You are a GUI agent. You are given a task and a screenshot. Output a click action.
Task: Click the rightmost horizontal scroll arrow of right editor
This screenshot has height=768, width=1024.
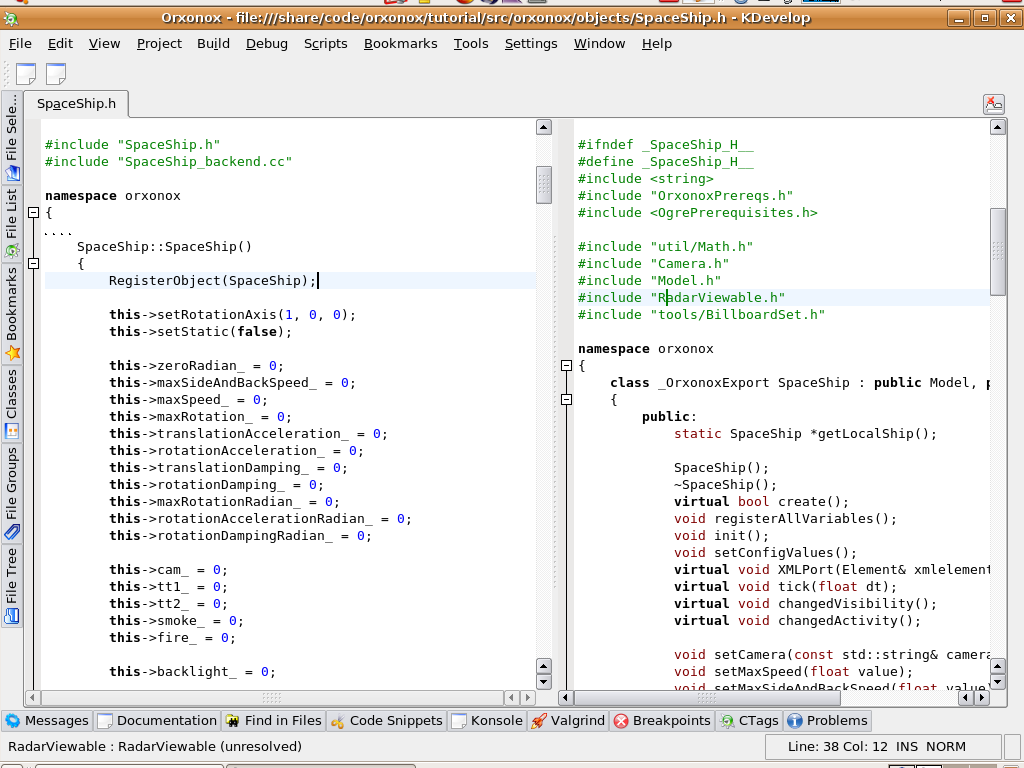click(x=982, y=697)
